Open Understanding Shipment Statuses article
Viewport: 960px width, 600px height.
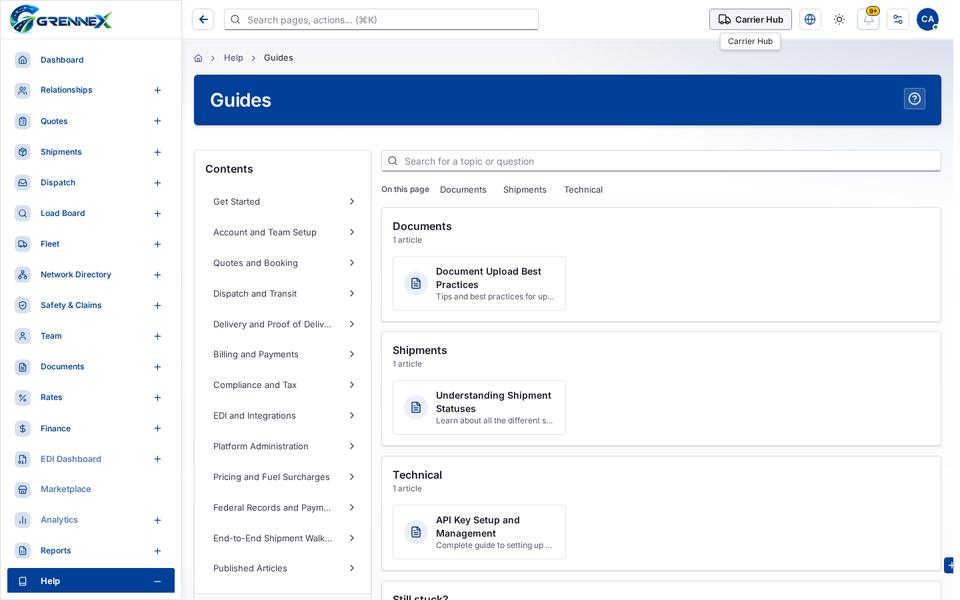tap(479, 408)
